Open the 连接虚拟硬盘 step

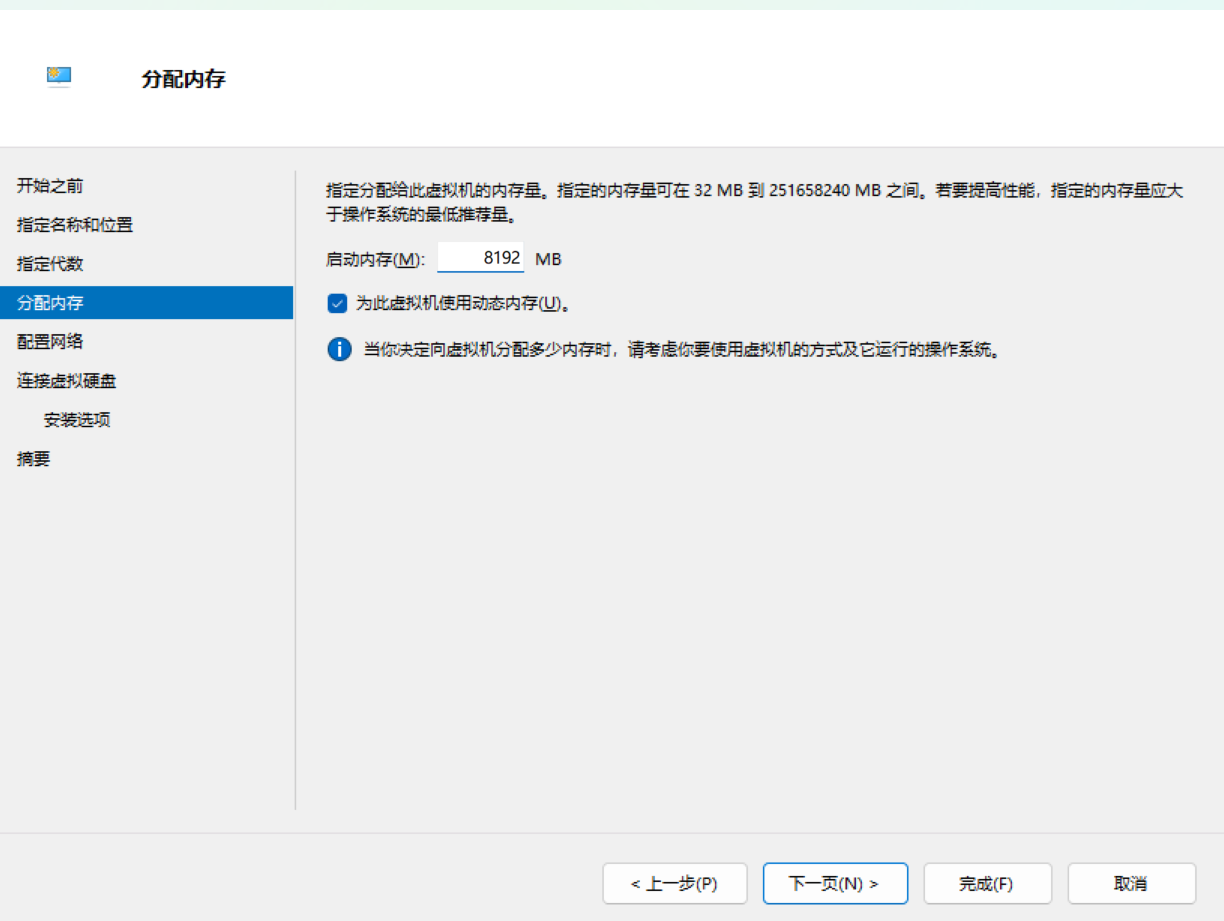tap(67, 381)
